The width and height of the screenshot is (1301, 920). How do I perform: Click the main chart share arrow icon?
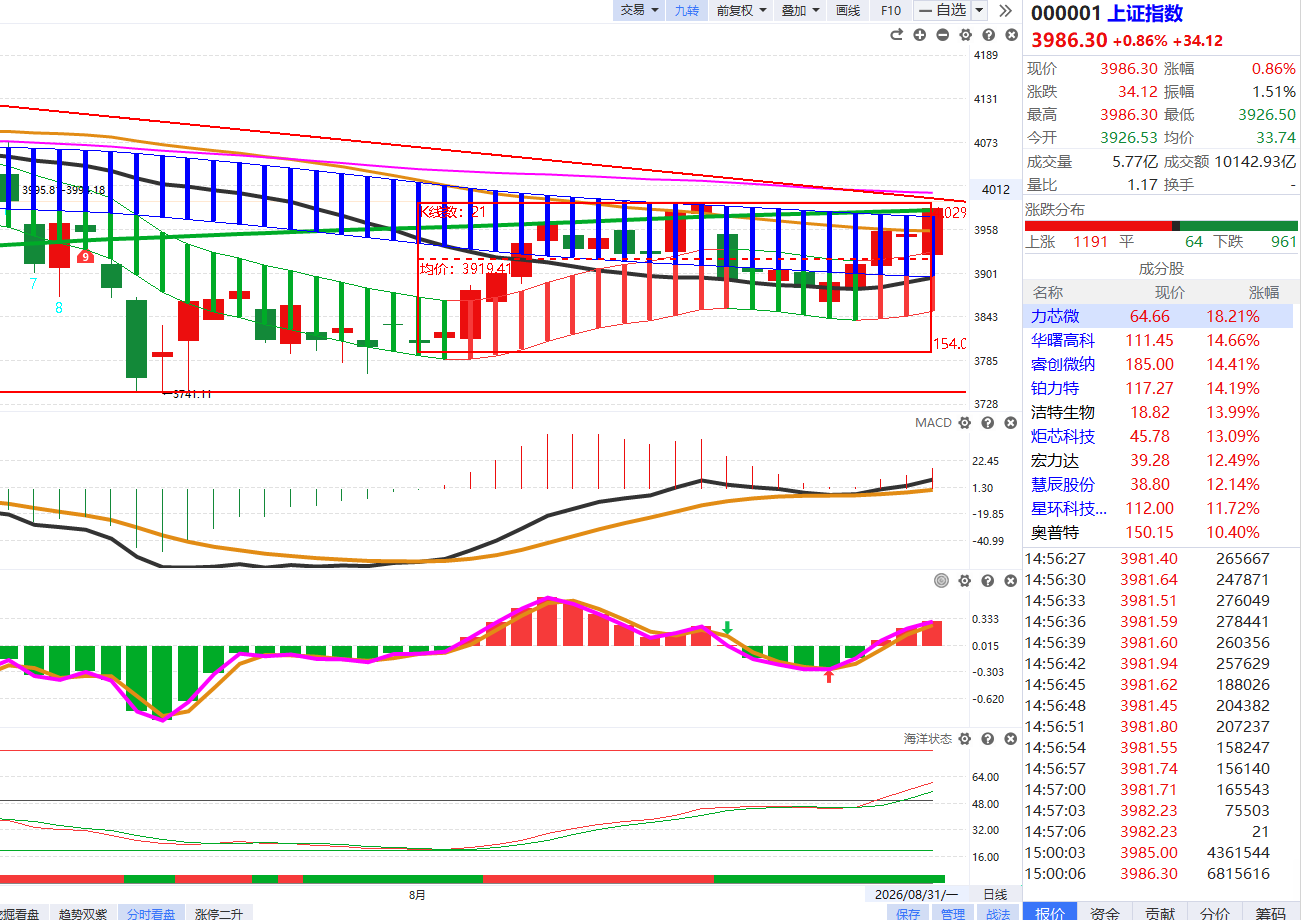pos(896,35)
